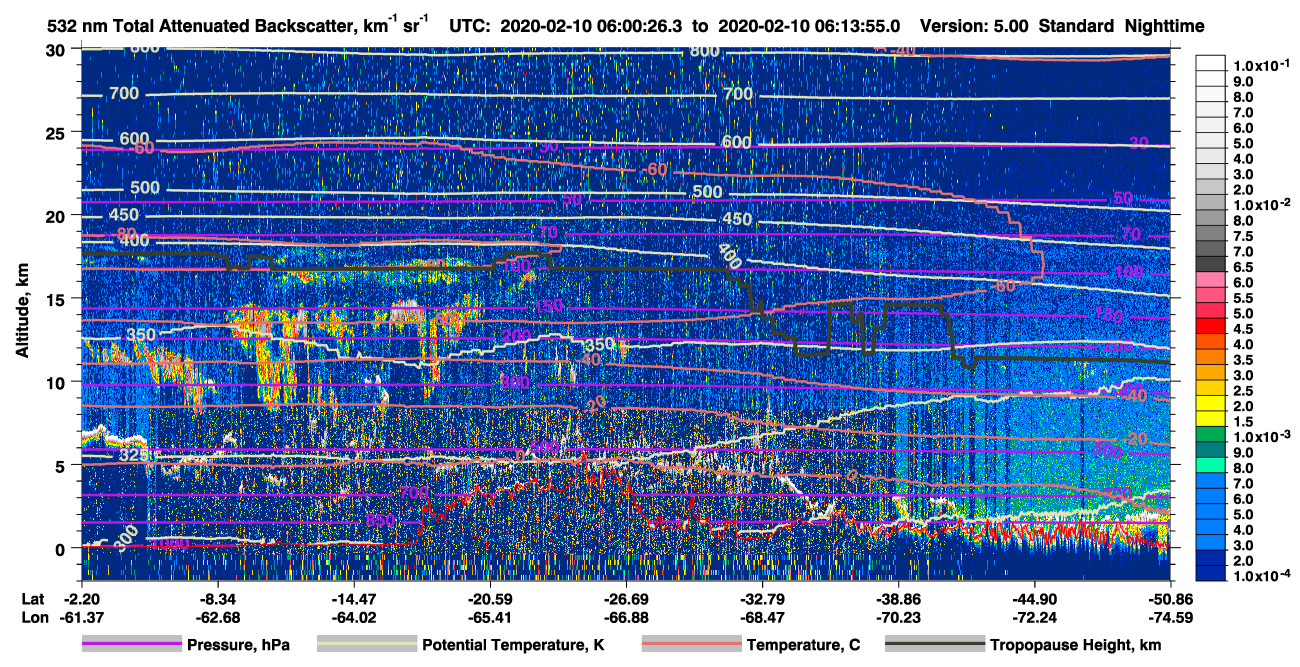Click altitude axis tick 15

pos(58,299)
